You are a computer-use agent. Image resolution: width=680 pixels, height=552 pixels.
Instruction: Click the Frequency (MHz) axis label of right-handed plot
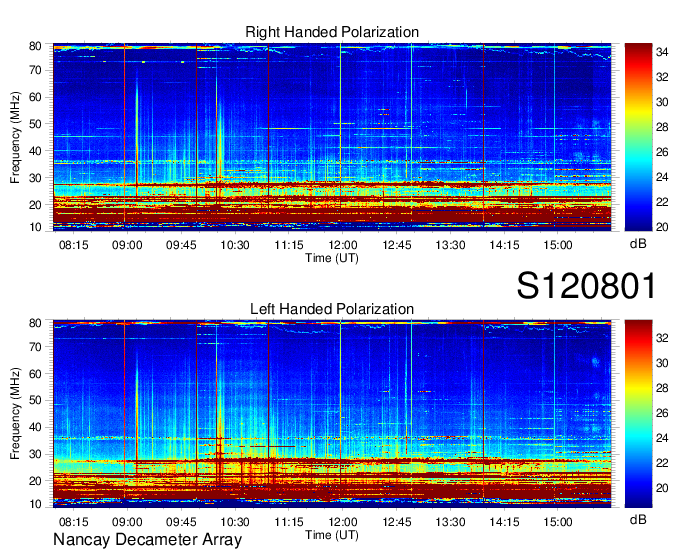click(15, 137)
